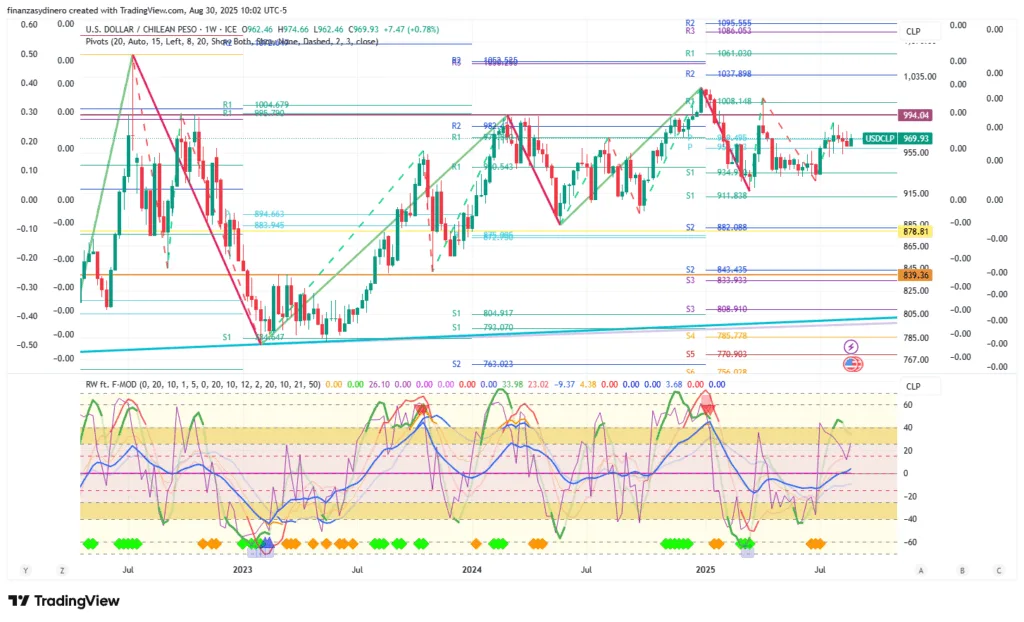This screenshot has width=1024, height=622.
Task: Click the B letter button at bottom right
Action: (962, 570)
